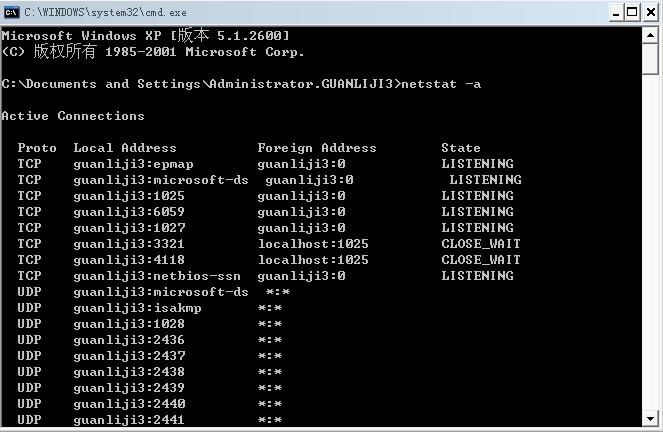This screenshot has width=663, height=432.
Task: Click local address guanliji3:2436
Action: (x=129, y=340)
